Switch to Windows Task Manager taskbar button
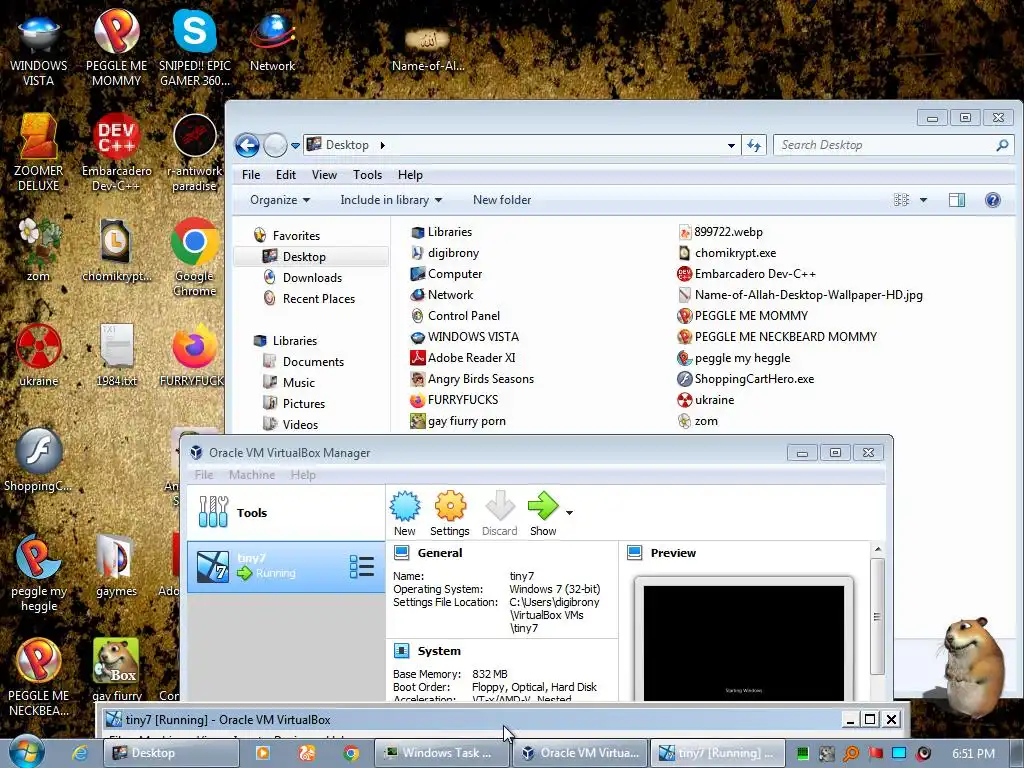The height and width of the screenshot is (768, 1024). coord(441,753)
